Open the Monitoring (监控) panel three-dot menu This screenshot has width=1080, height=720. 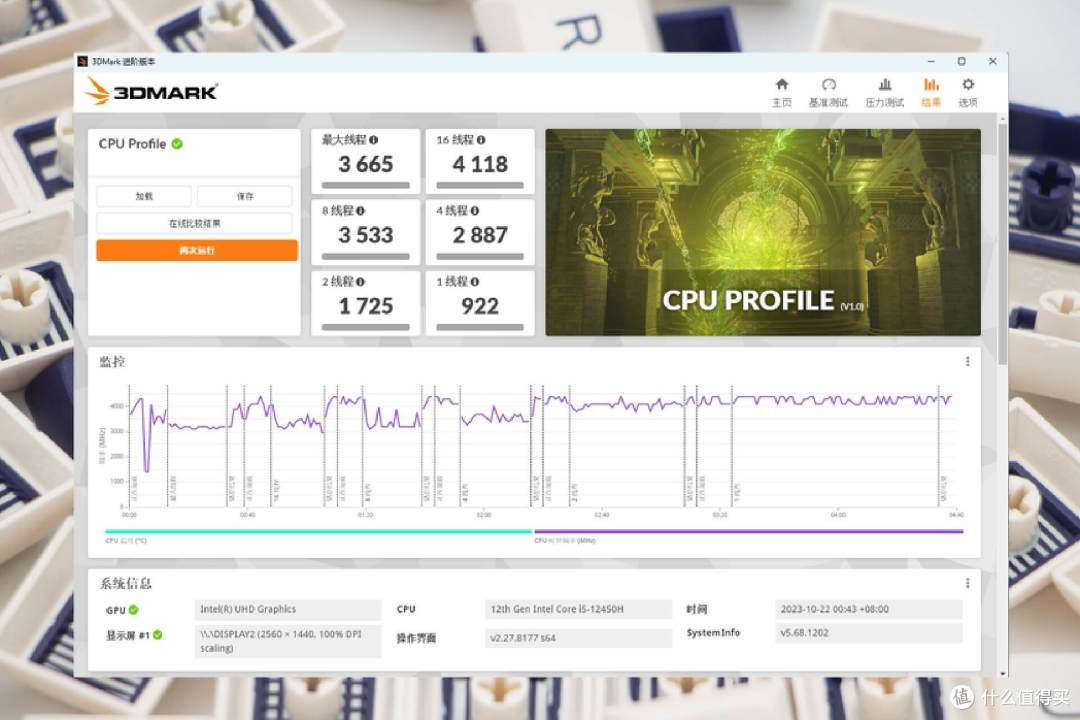pos(968,362)
